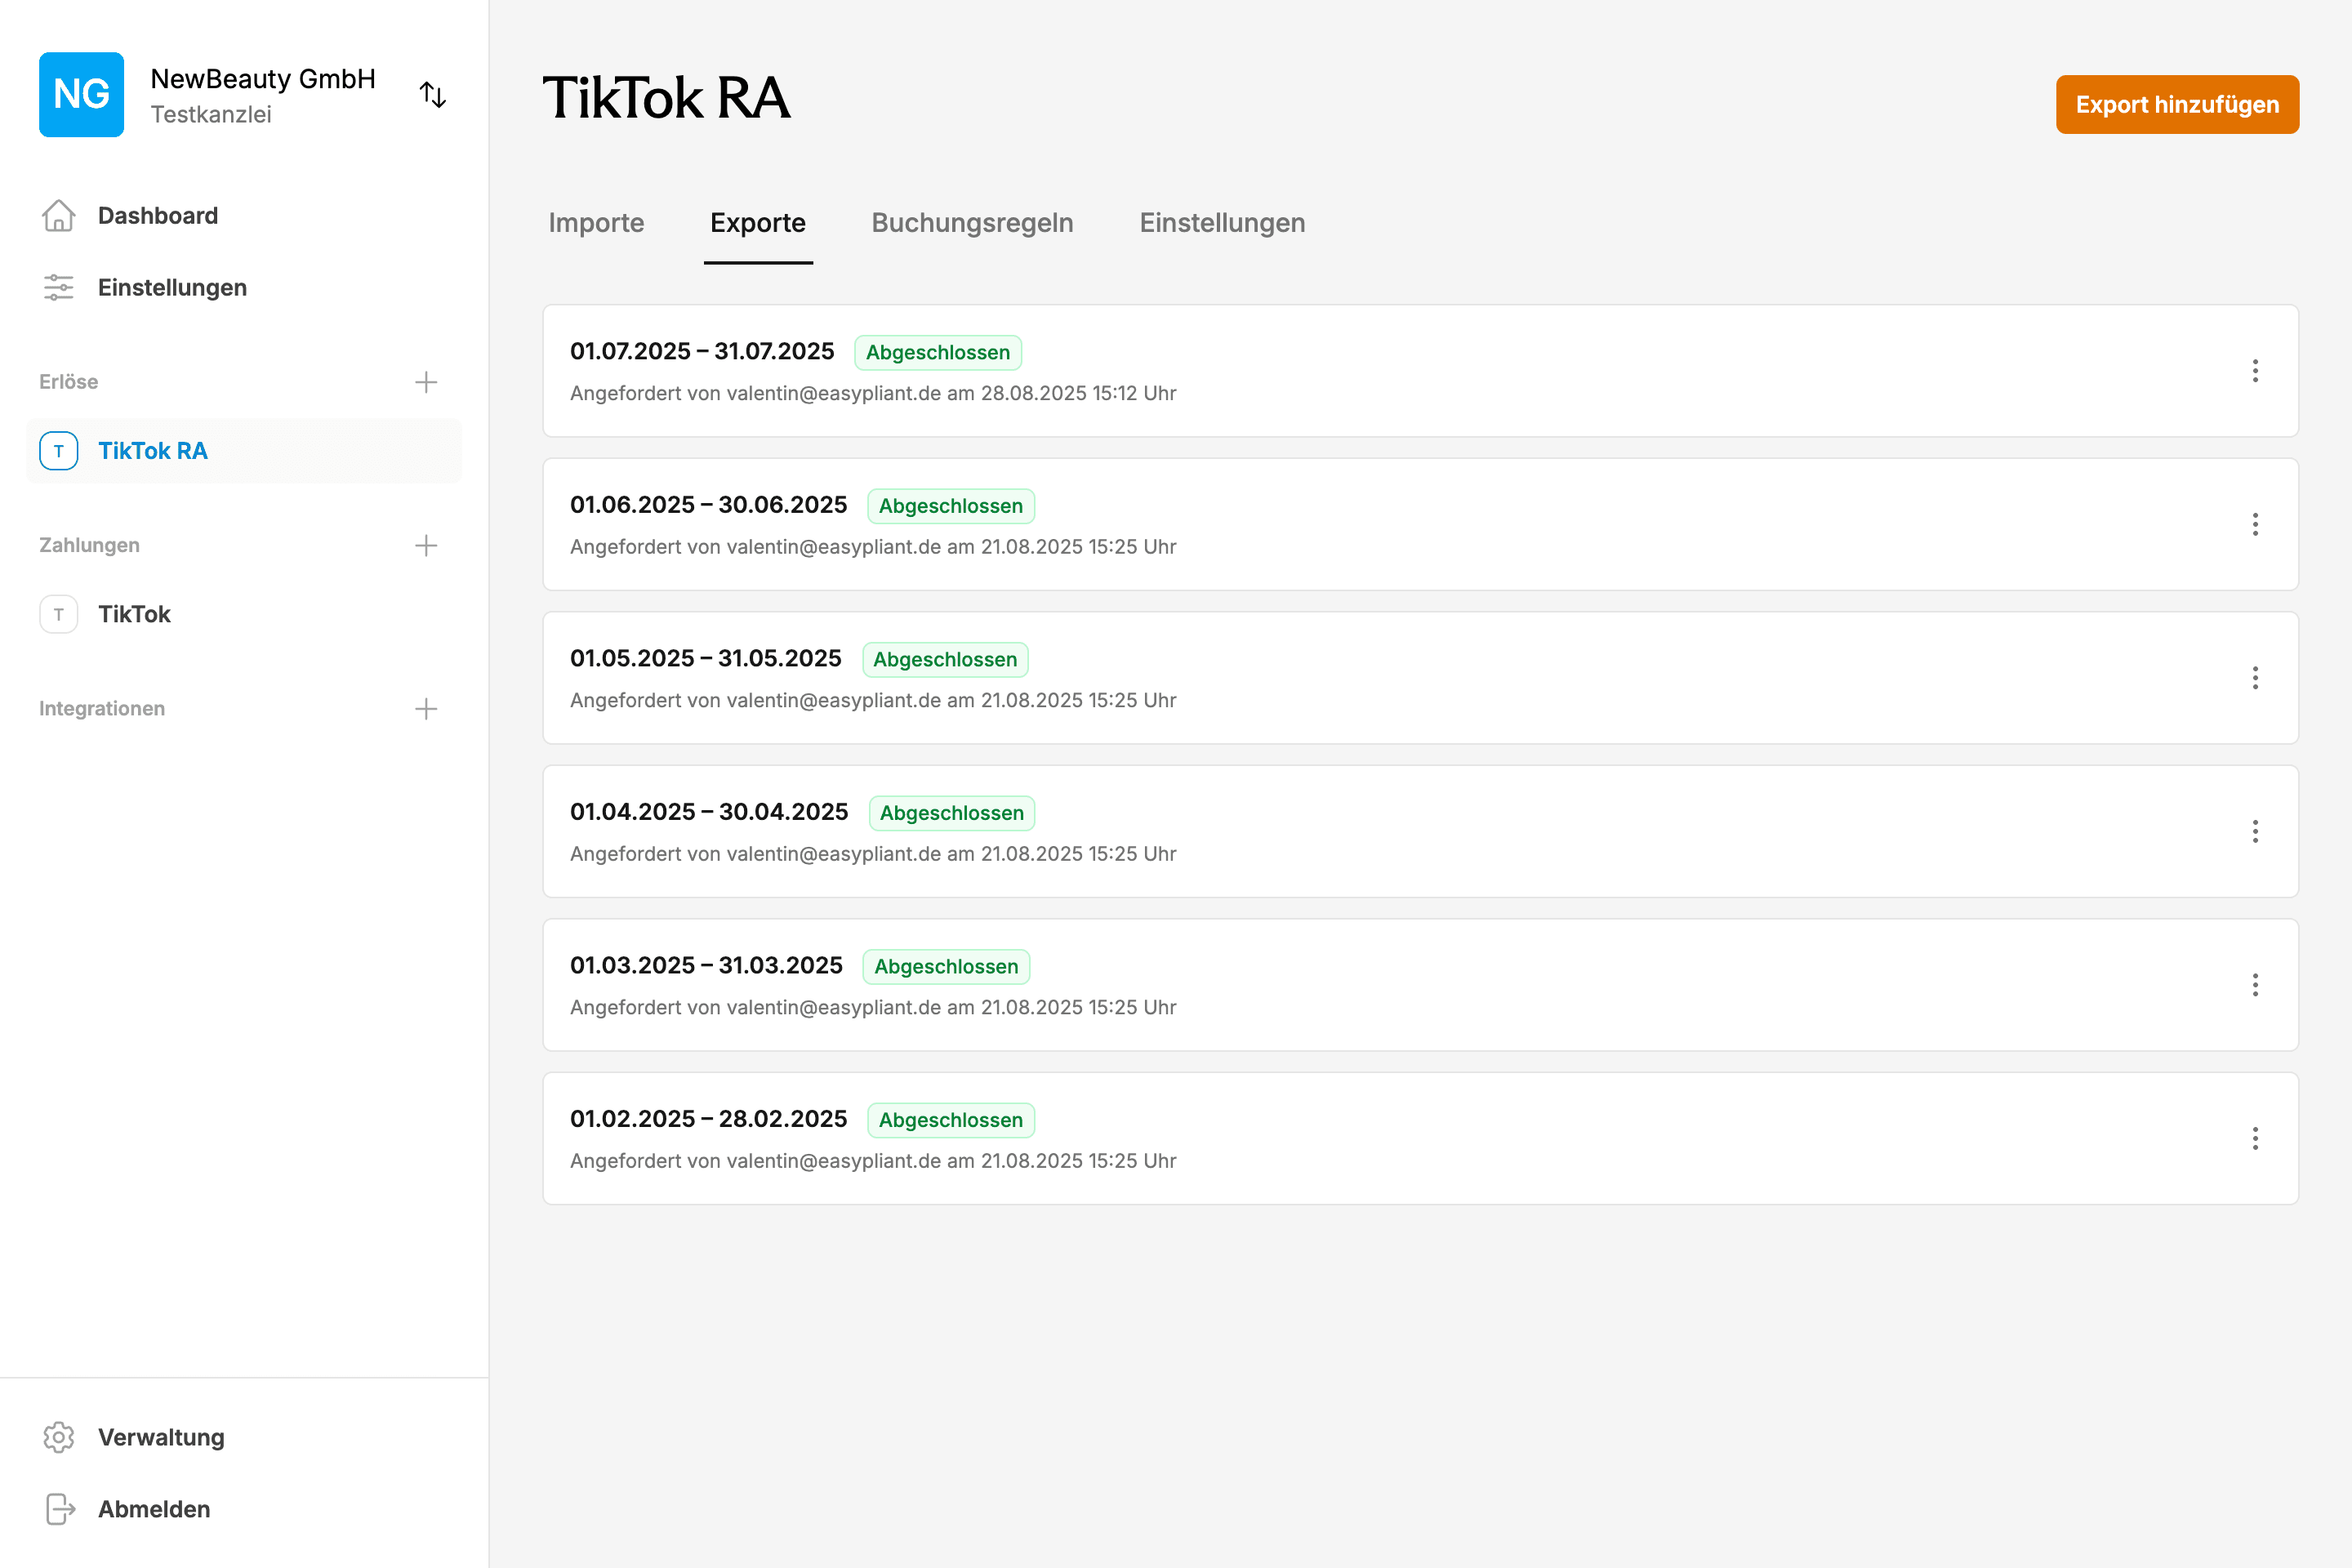Click the NG company avatar
2352x1568 pixels.
pyautogui.click(x=81, y=94)
